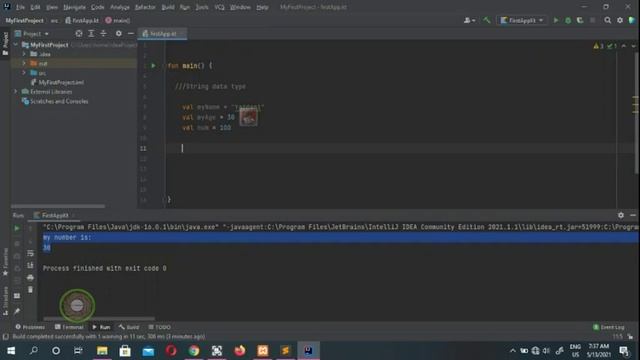Build project using the hammer icon
Image resolution: width=640 pixels, height=360 pixels.
click(487, 20)
